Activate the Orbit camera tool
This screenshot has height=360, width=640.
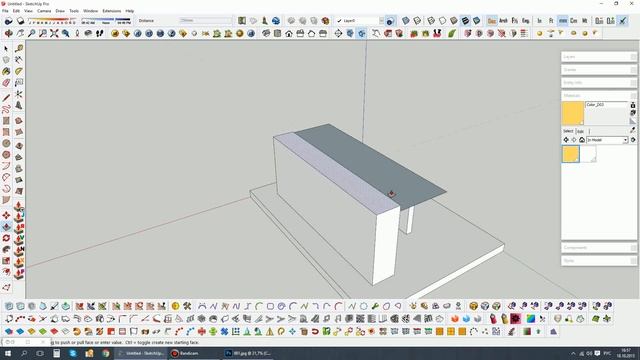(9, 33)
